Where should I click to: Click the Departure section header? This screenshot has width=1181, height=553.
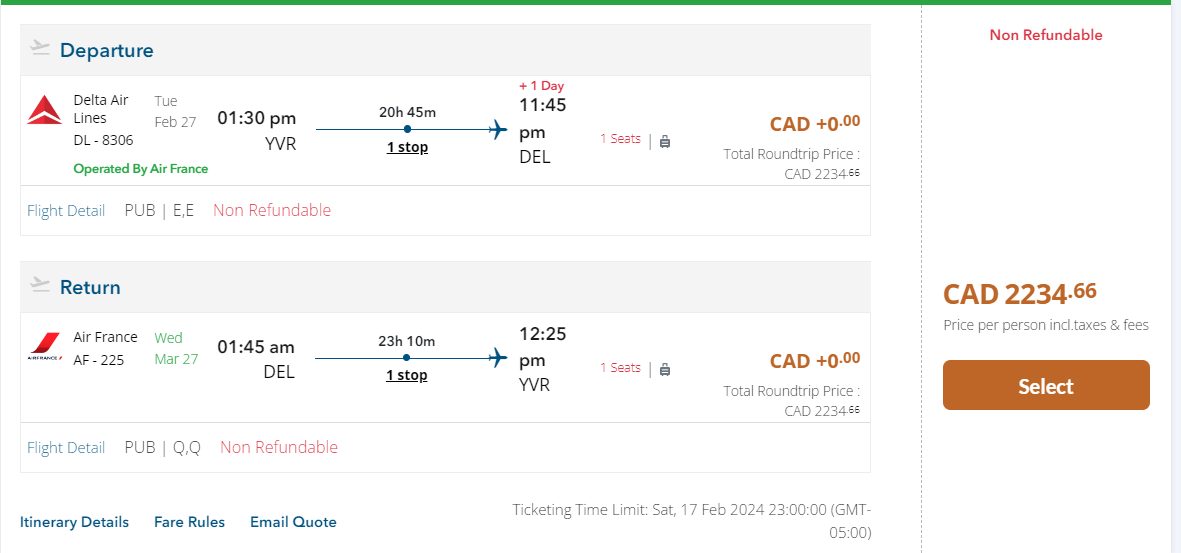coord(107,50)
